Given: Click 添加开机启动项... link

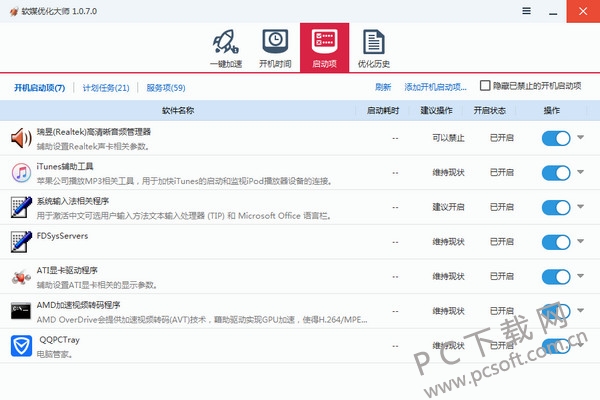Looking at the screenshot, I should (x=435, y=87).
